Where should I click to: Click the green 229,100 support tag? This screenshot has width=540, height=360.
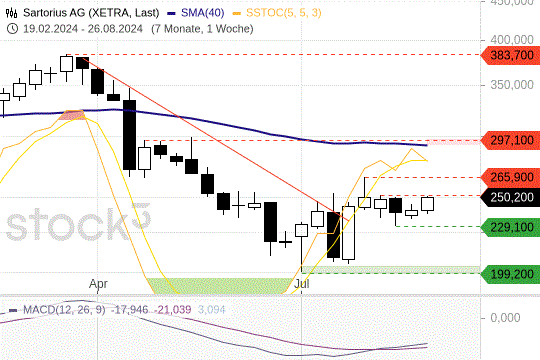[510, 227]
